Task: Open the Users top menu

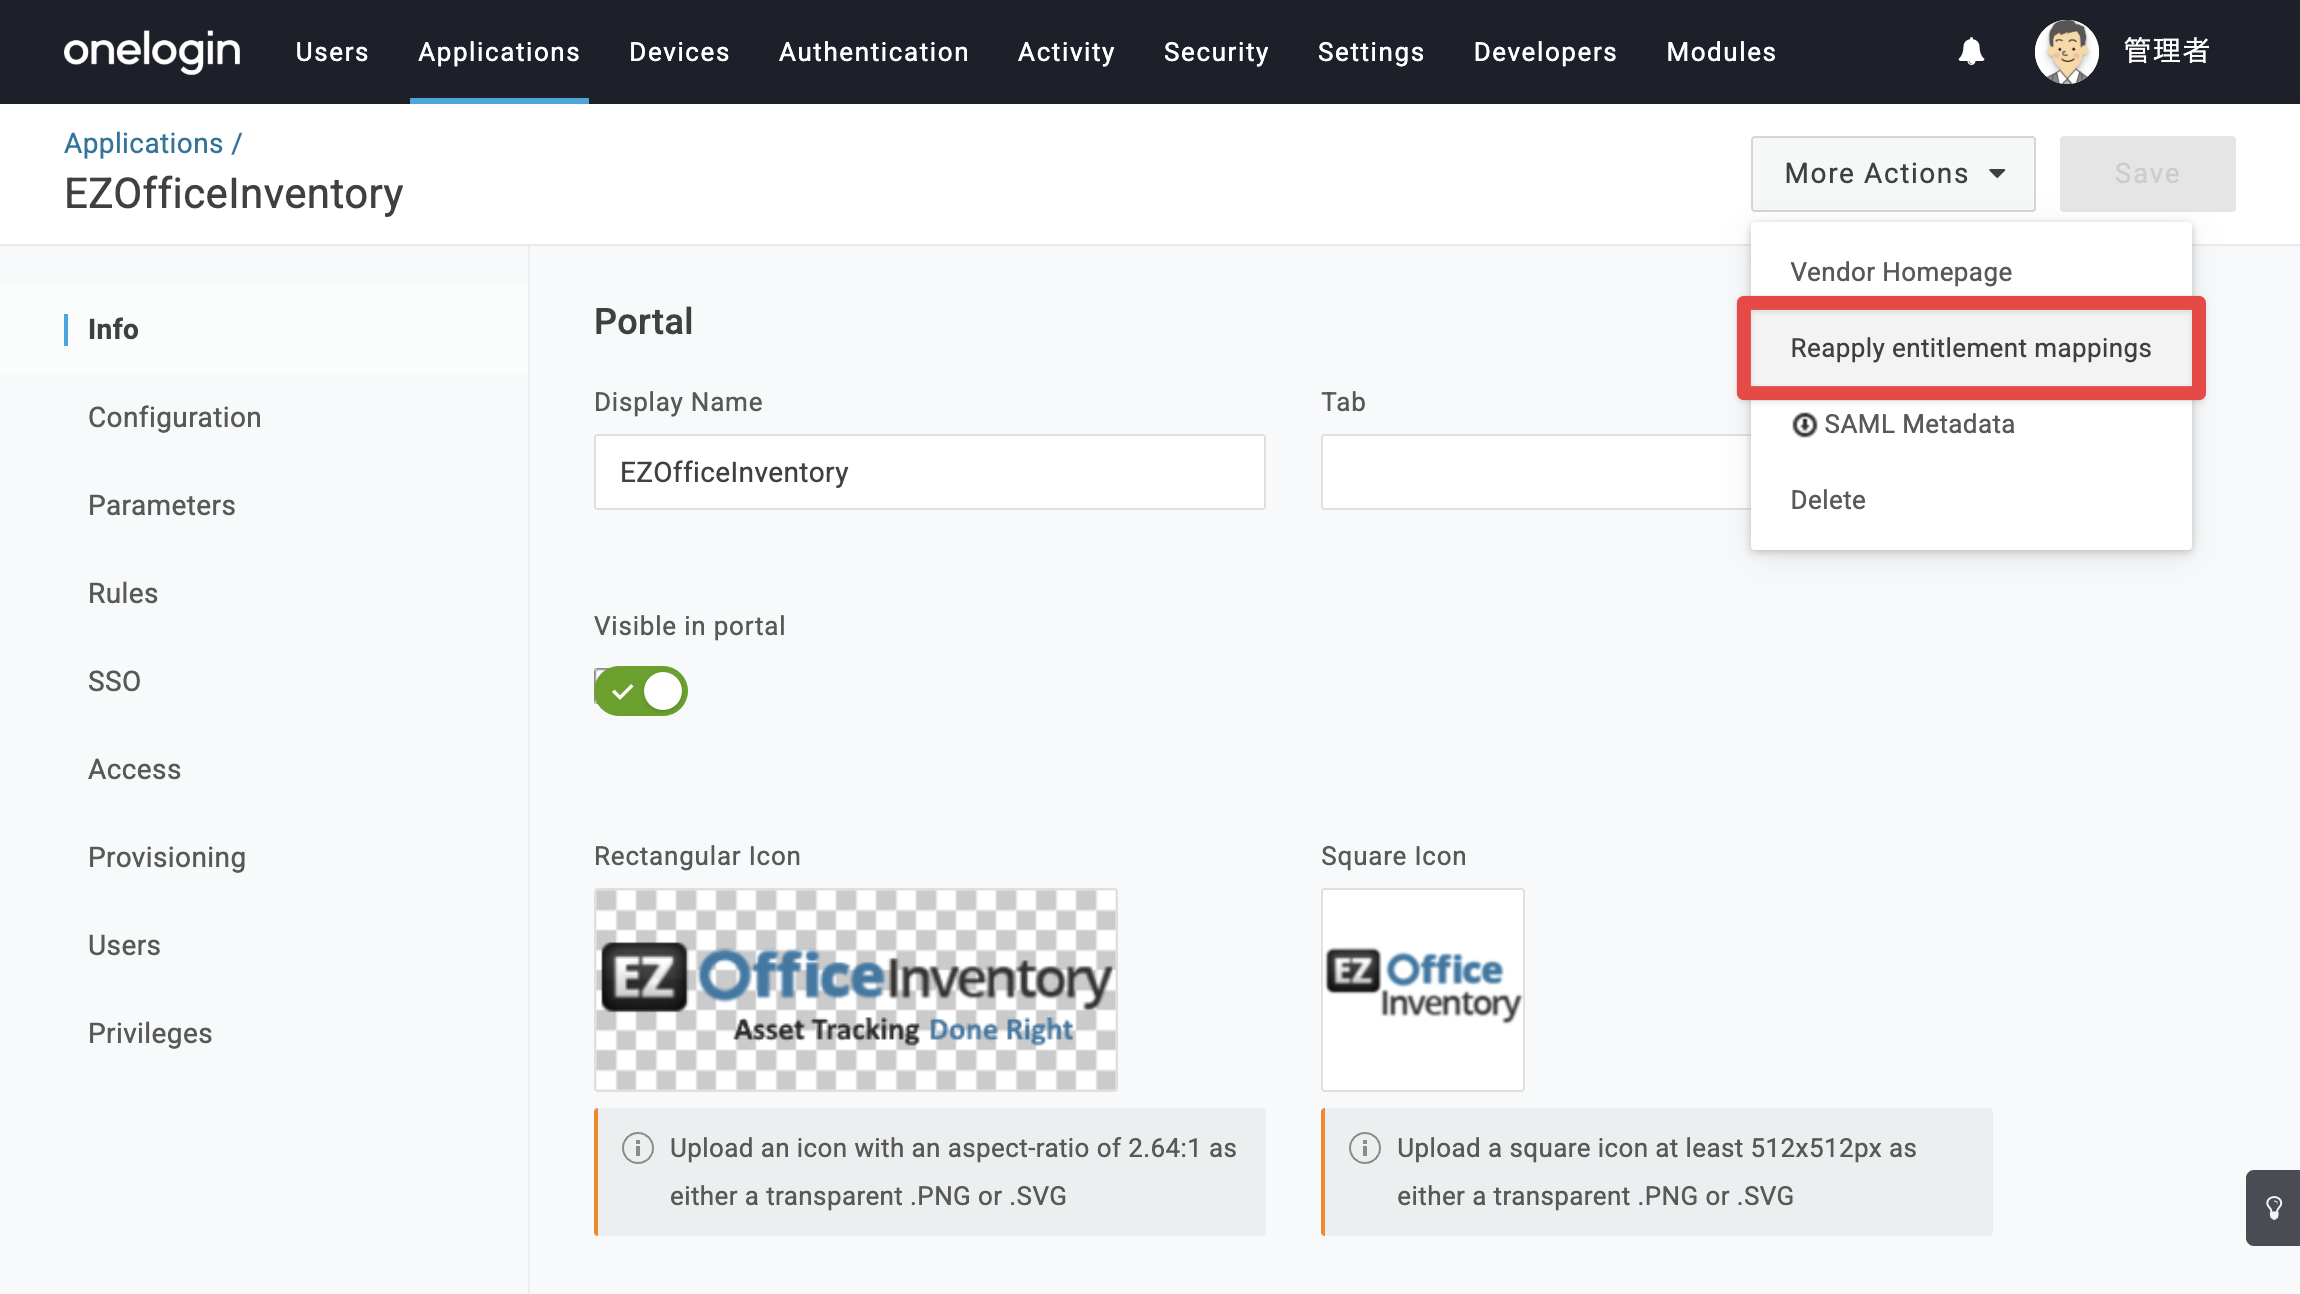Action: (x=332, y=52)
